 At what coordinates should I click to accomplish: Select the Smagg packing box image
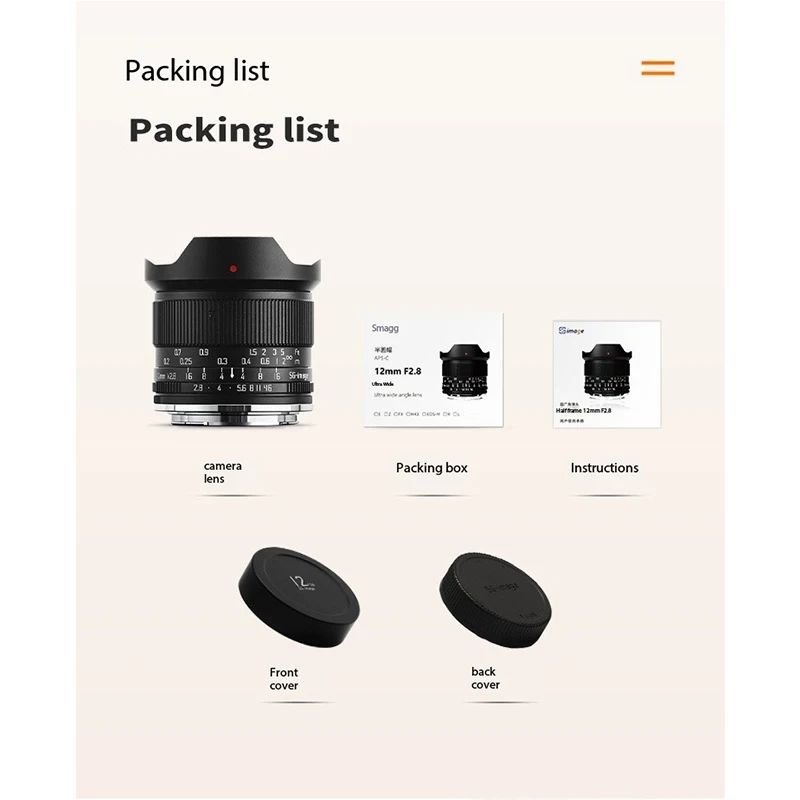434,370
